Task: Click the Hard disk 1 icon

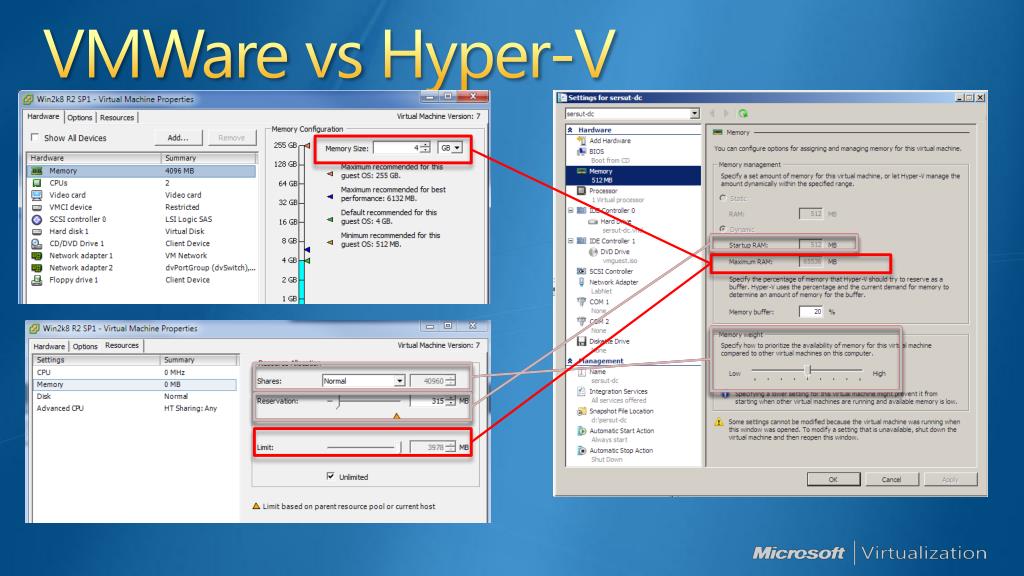Action: click(x=37, y=231)
